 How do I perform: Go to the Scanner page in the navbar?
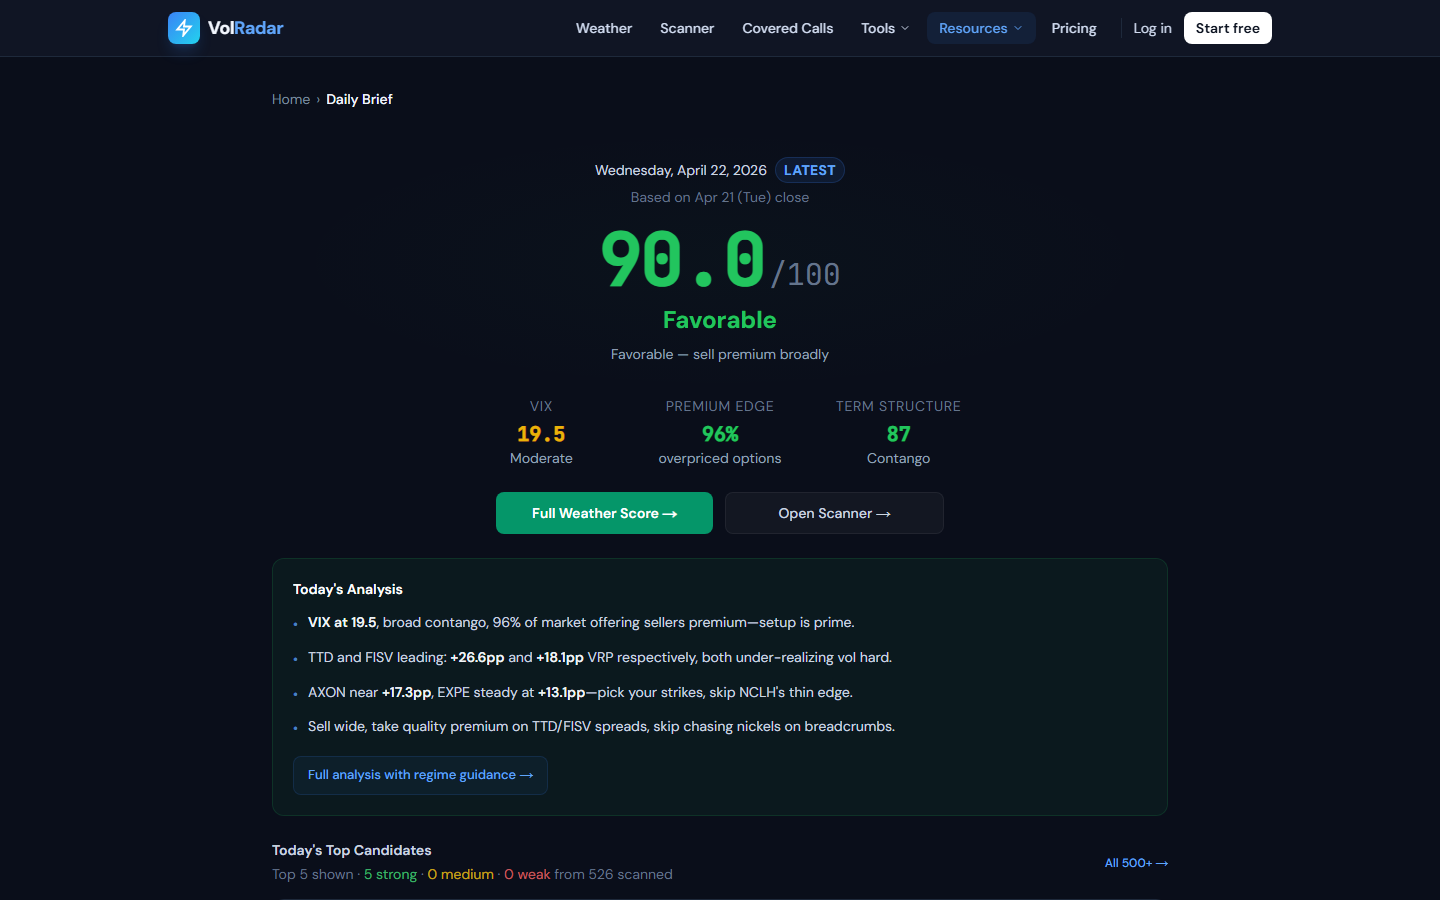(x=686, y=28)
